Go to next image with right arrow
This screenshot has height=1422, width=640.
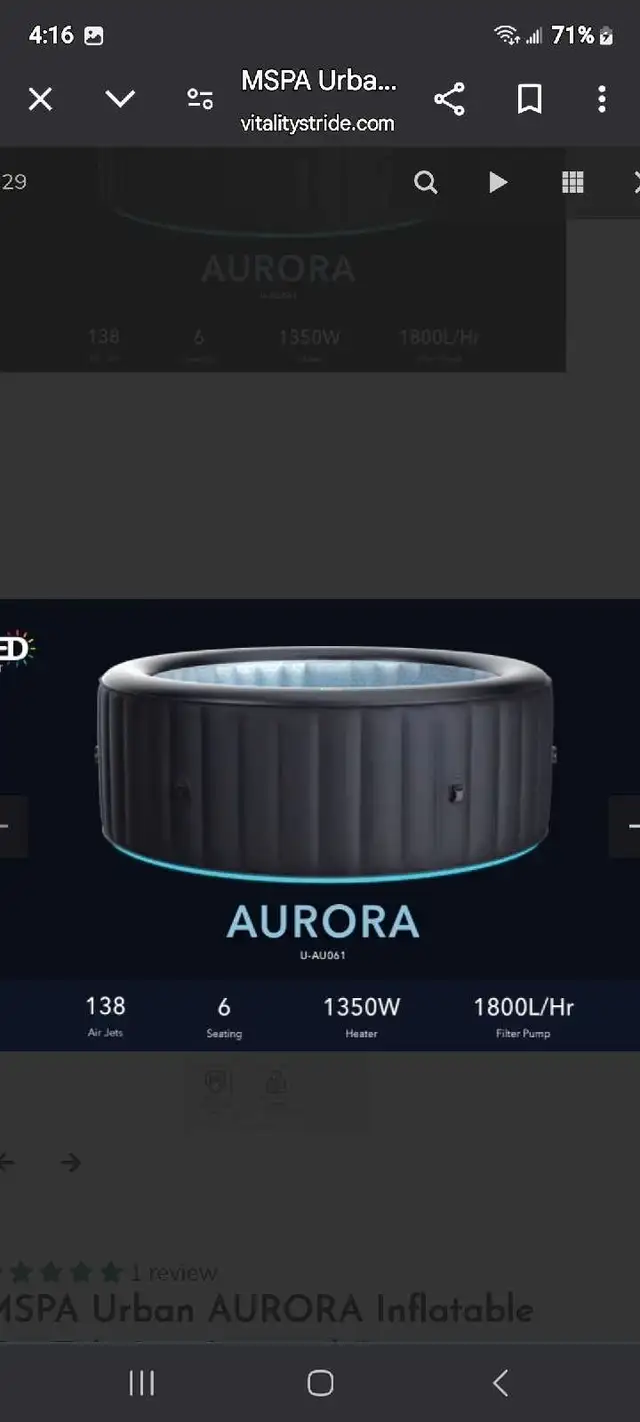(x=626, y=826)
